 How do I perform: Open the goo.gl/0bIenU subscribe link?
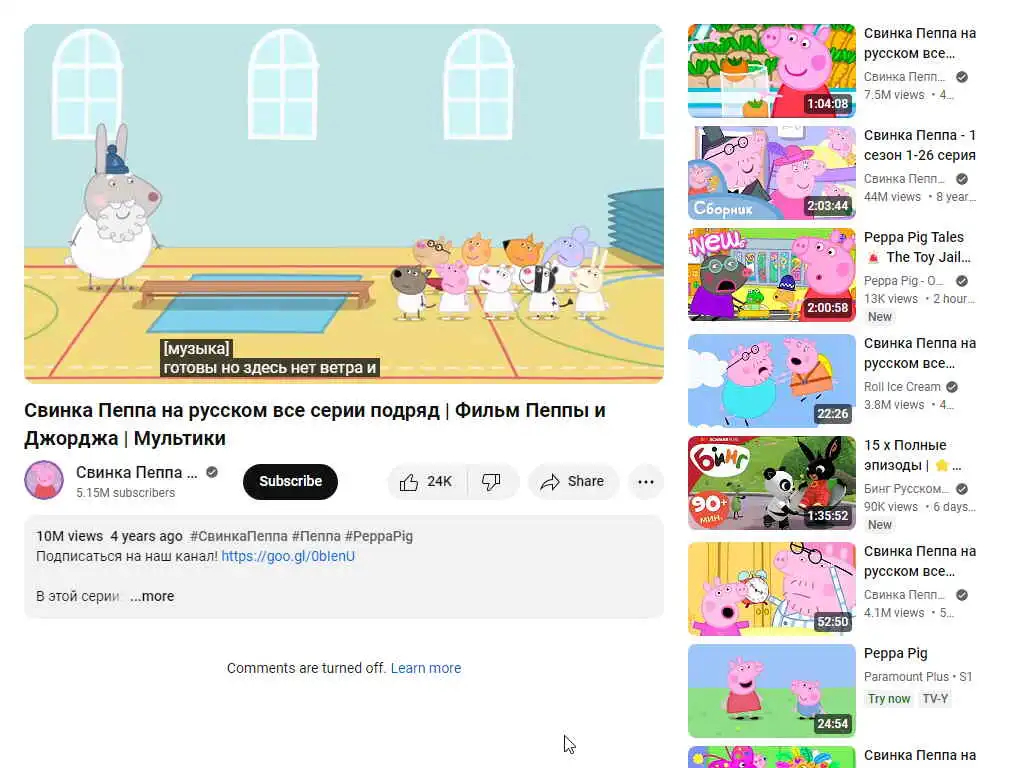click(288, 556)
